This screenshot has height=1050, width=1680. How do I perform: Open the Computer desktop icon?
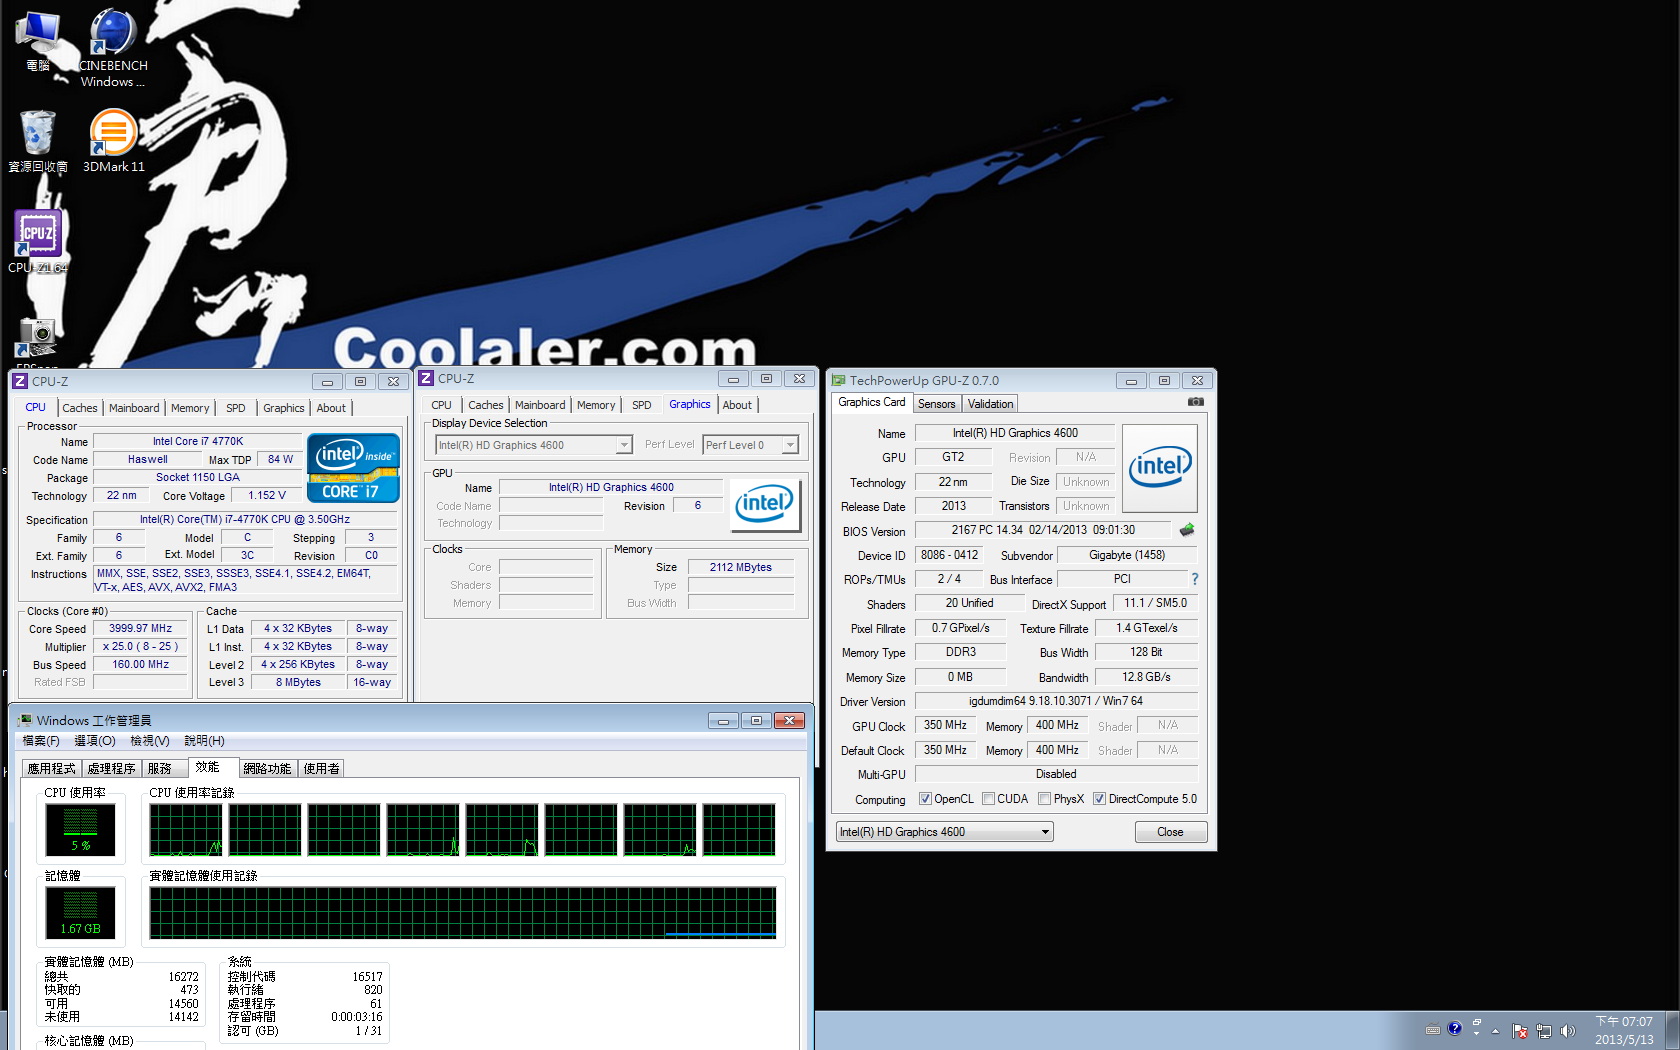[38, 42]
